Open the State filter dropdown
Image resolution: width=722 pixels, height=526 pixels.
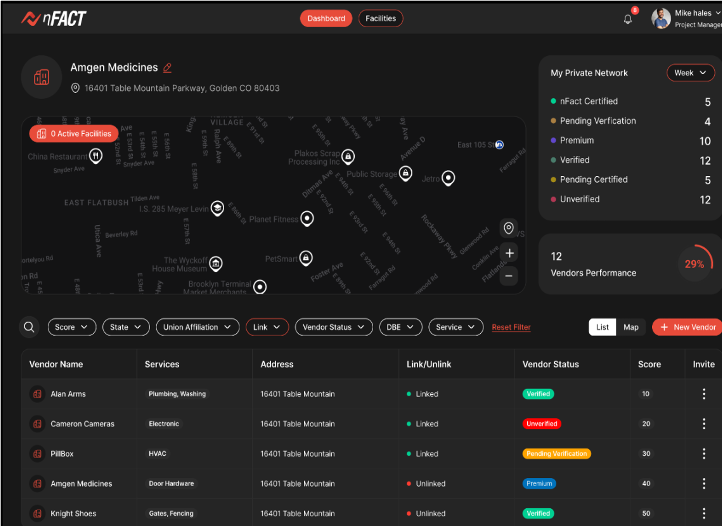pyautogui.click(x=126, y=327)
